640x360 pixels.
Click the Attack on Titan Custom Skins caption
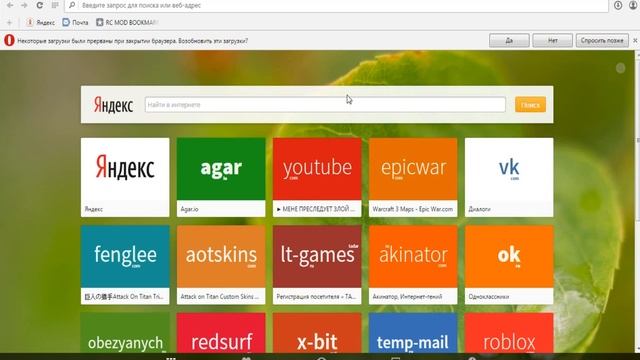[x=220, y=297]
